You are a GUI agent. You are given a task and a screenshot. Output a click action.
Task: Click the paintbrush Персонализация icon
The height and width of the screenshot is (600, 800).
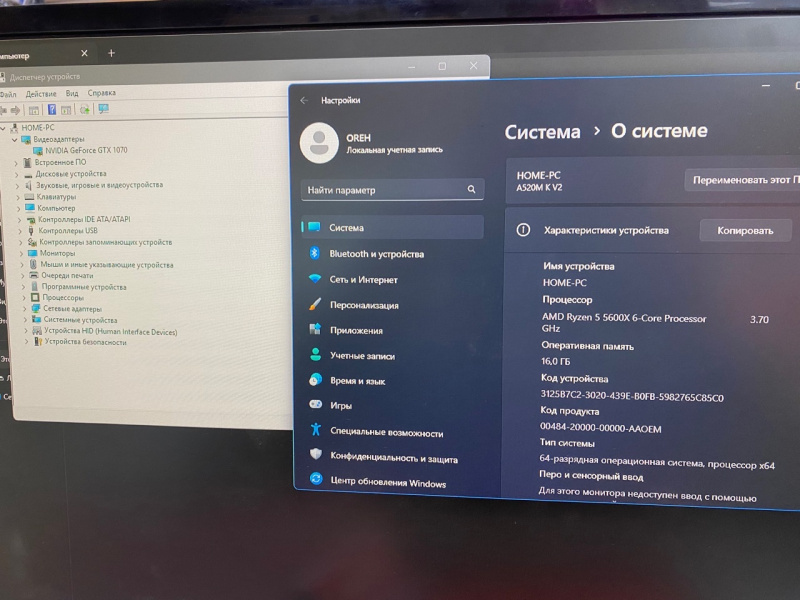click(x=315, y=304)
